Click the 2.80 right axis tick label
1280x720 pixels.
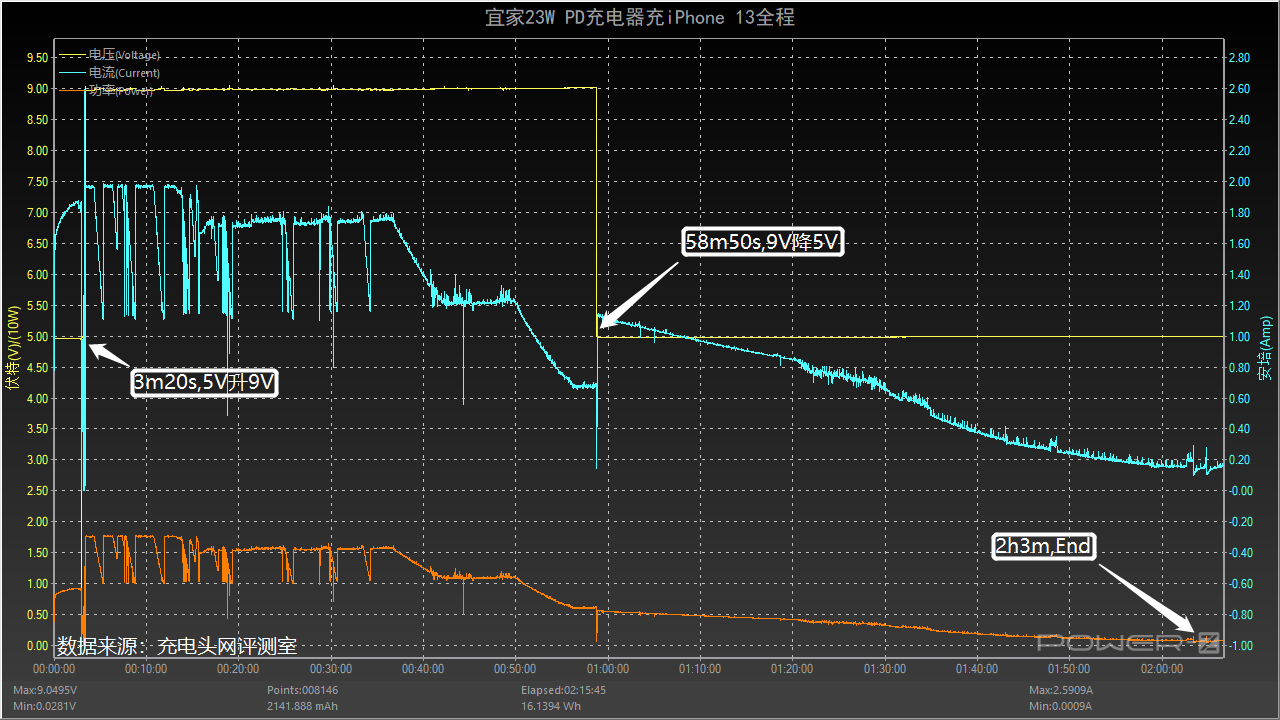coord(1241,58)
